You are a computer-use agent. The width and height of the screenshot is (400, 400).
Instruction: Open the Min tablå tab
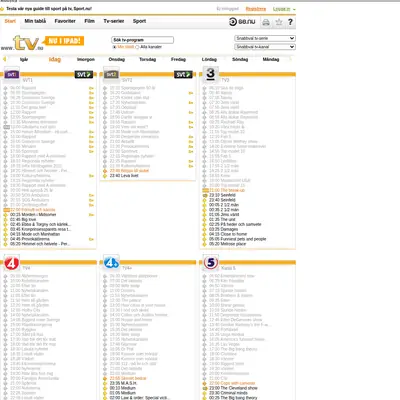pos(35,21)
